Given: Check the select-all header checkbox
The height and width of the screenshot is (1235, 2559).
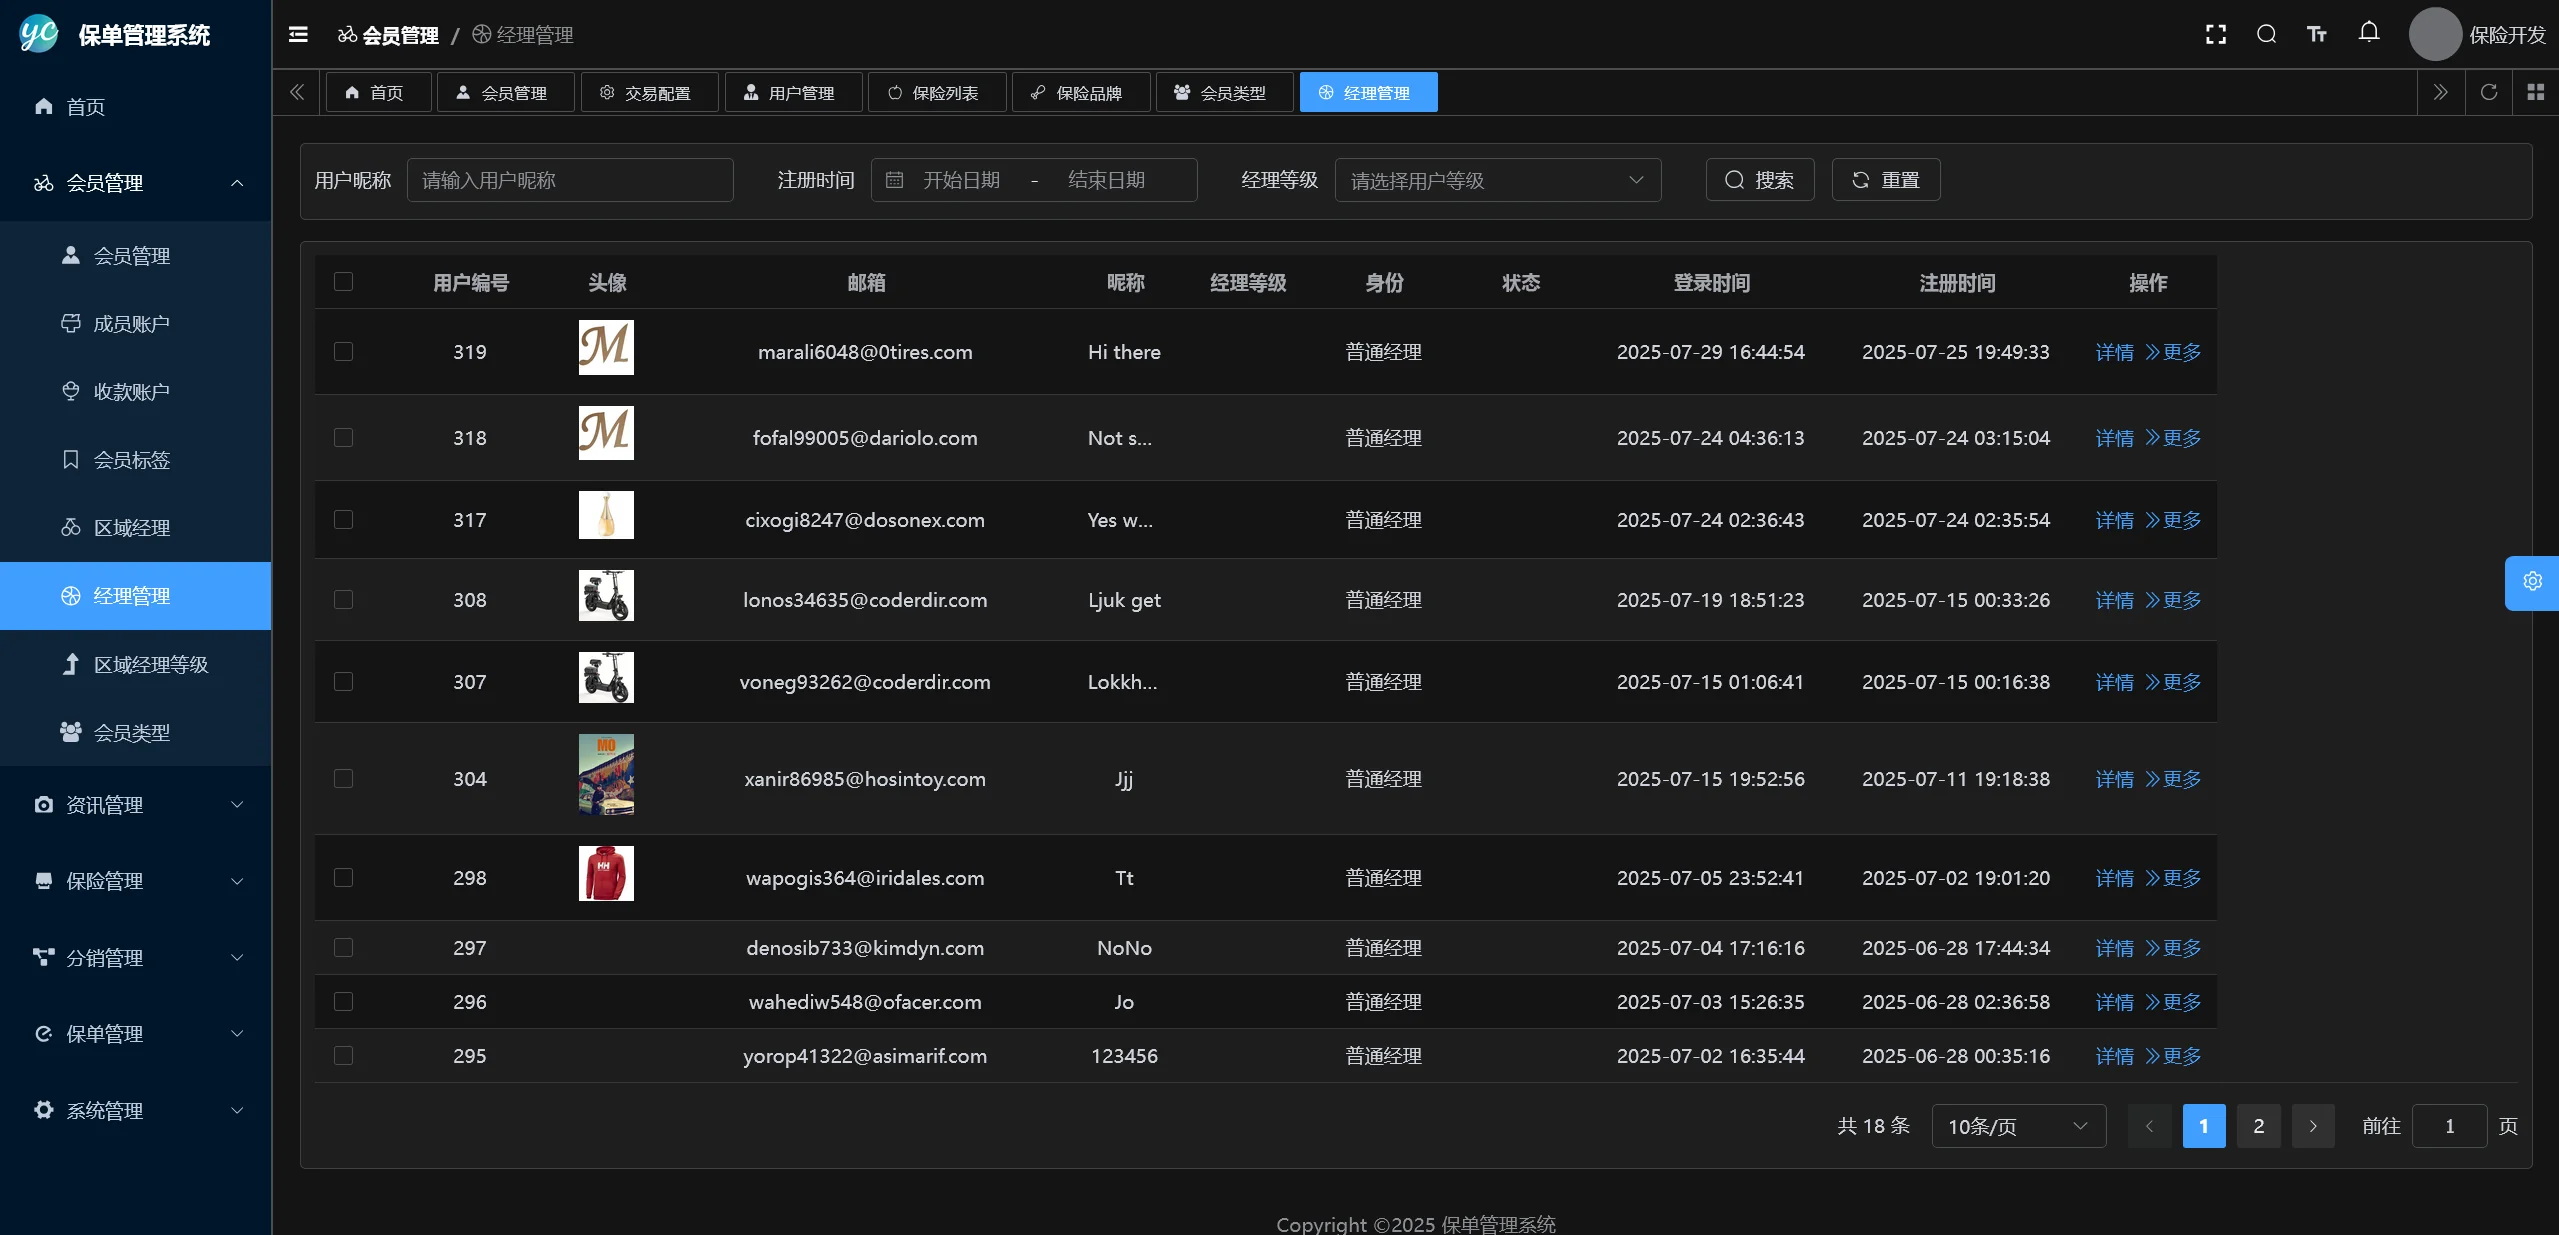Looking at the screenshot, I should pos(343,282).
